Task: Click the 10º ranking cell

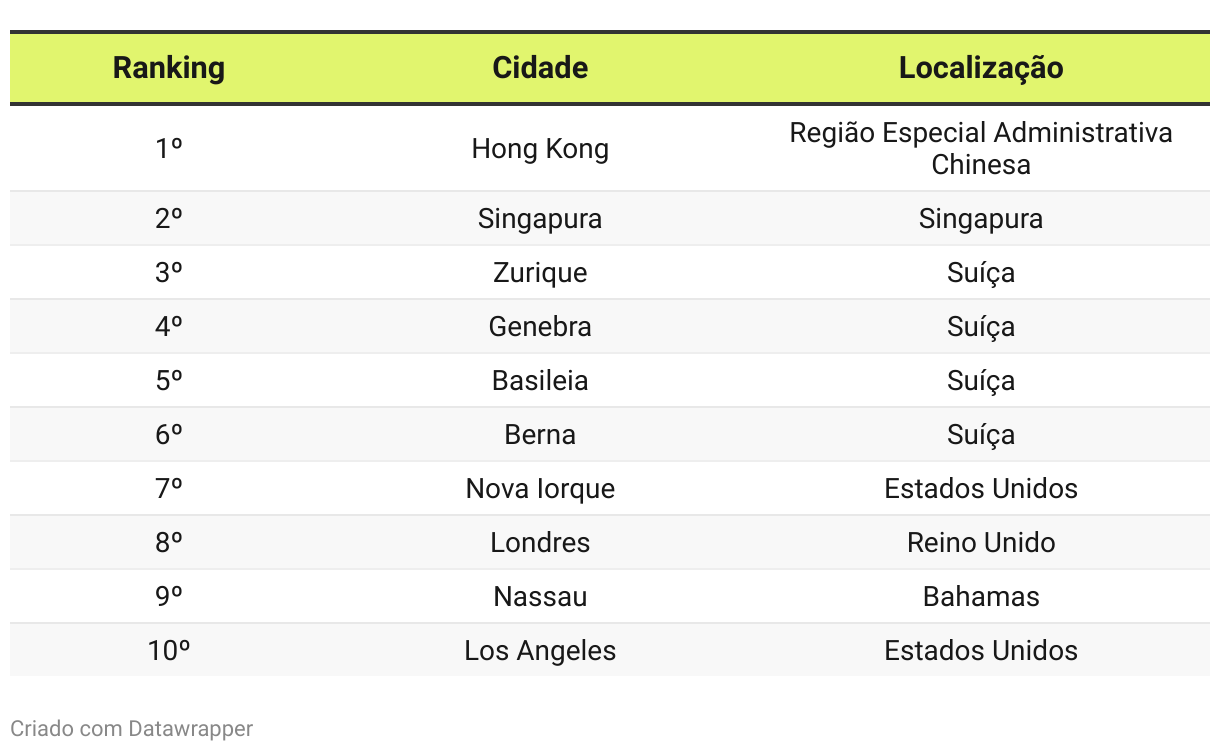Action: point(169,651)
